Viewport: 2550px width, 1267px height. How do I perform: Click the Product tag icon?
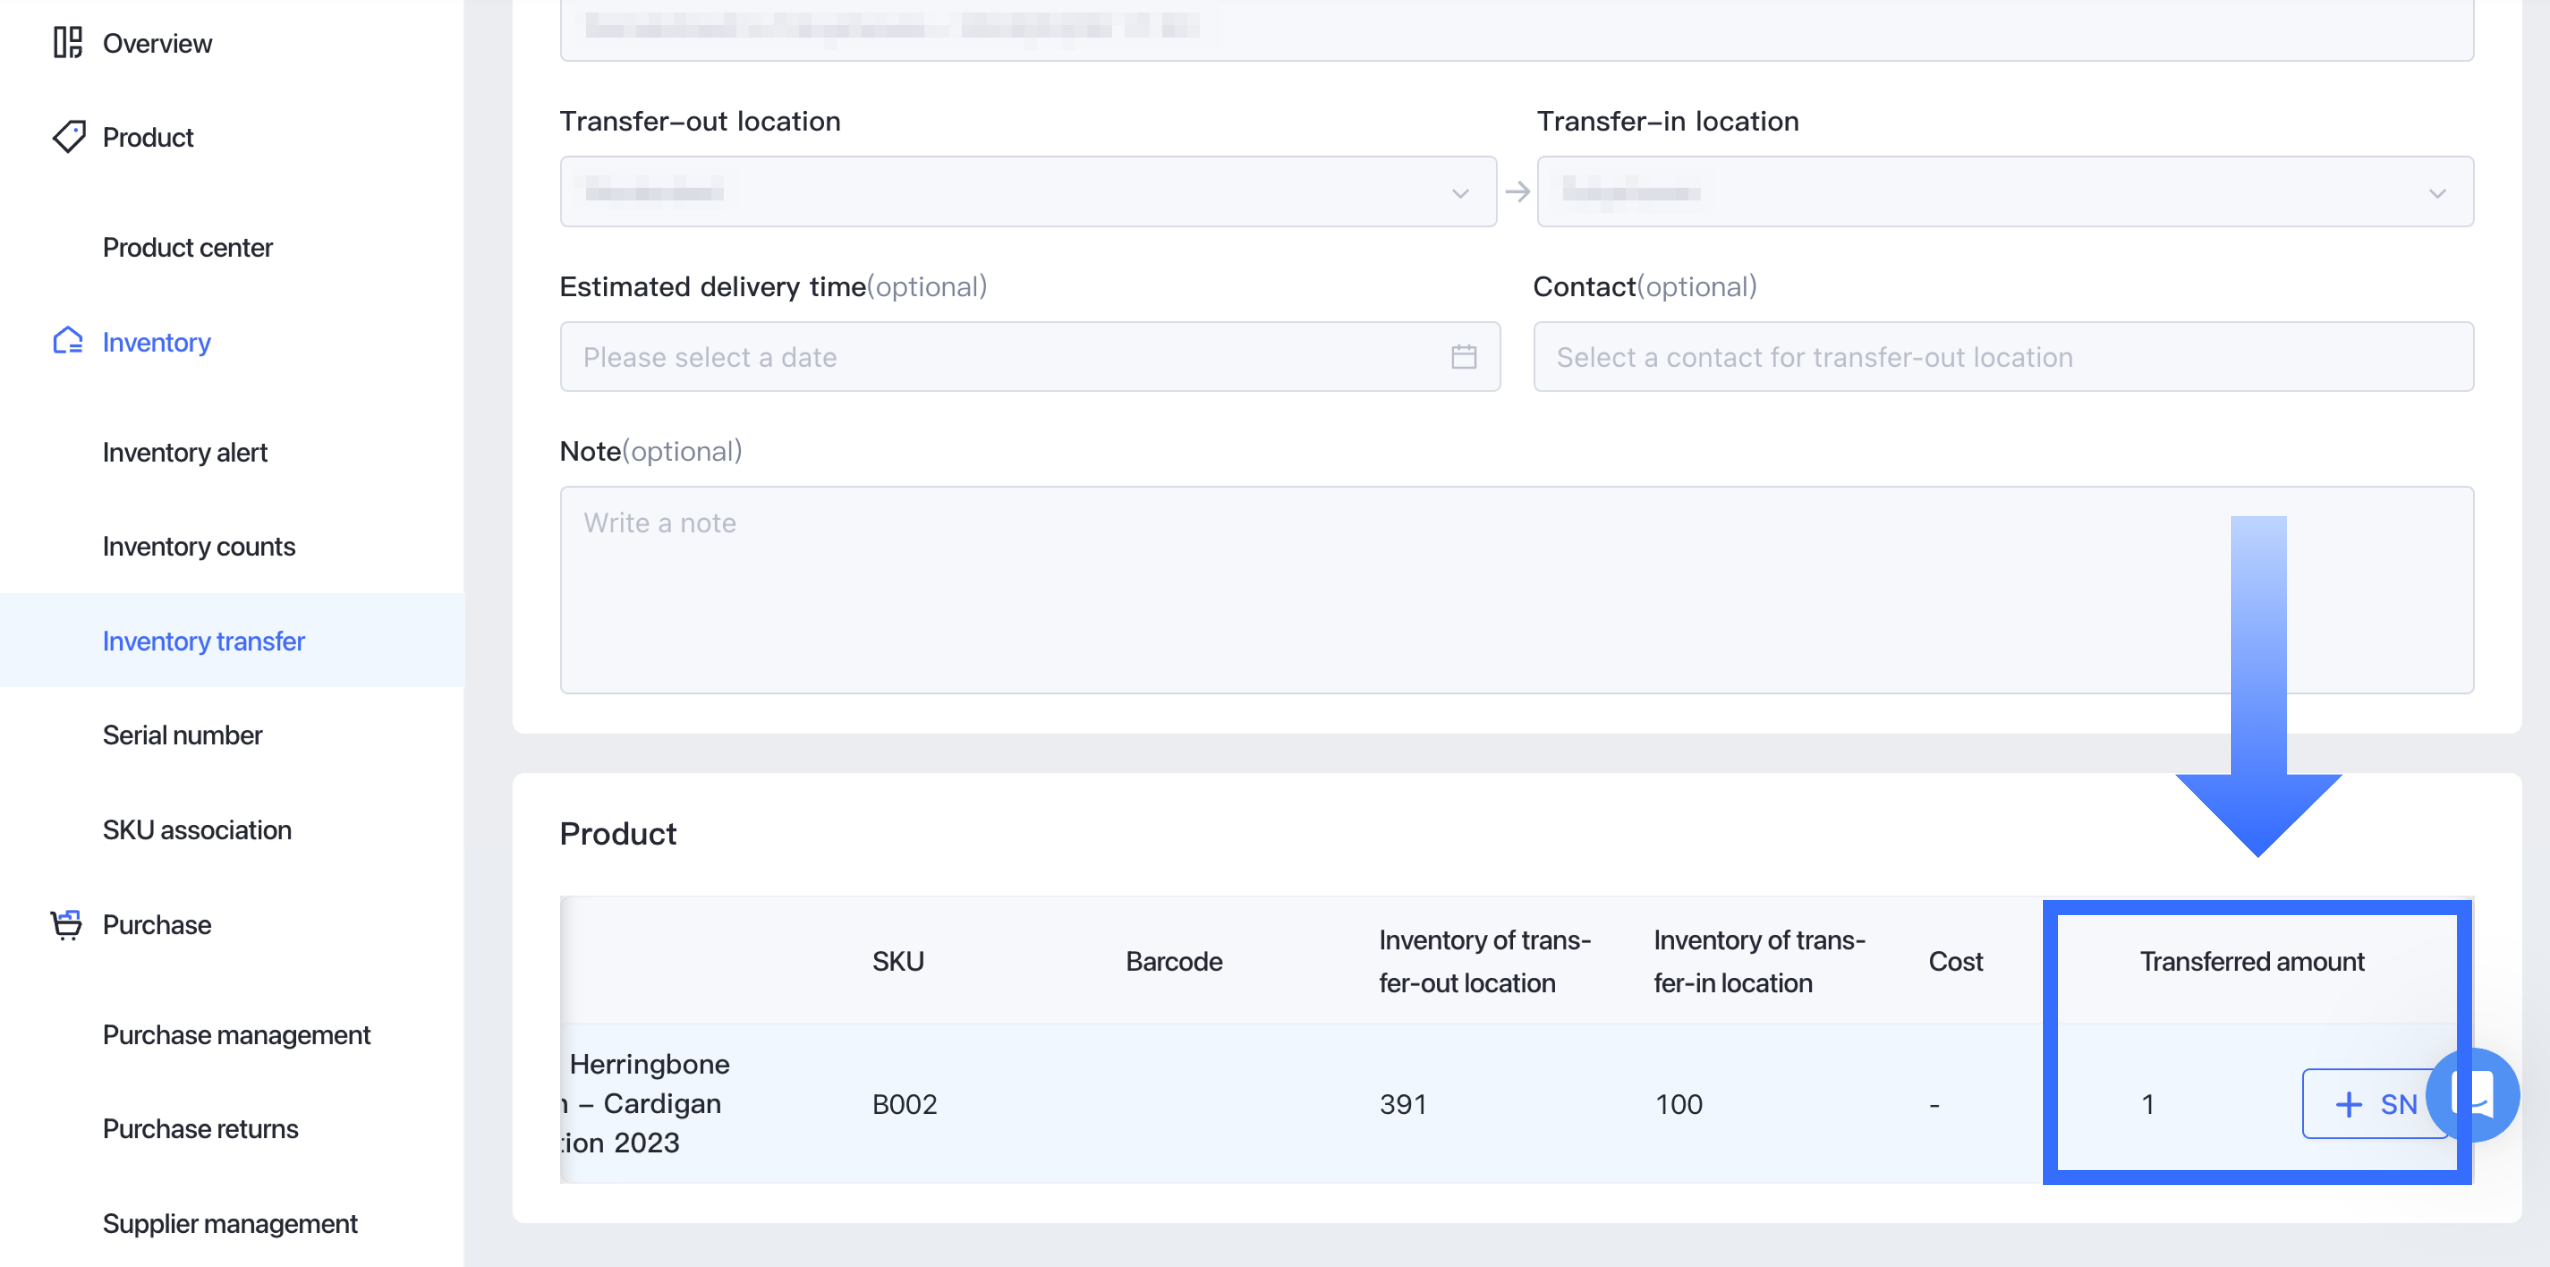point(68,137)
